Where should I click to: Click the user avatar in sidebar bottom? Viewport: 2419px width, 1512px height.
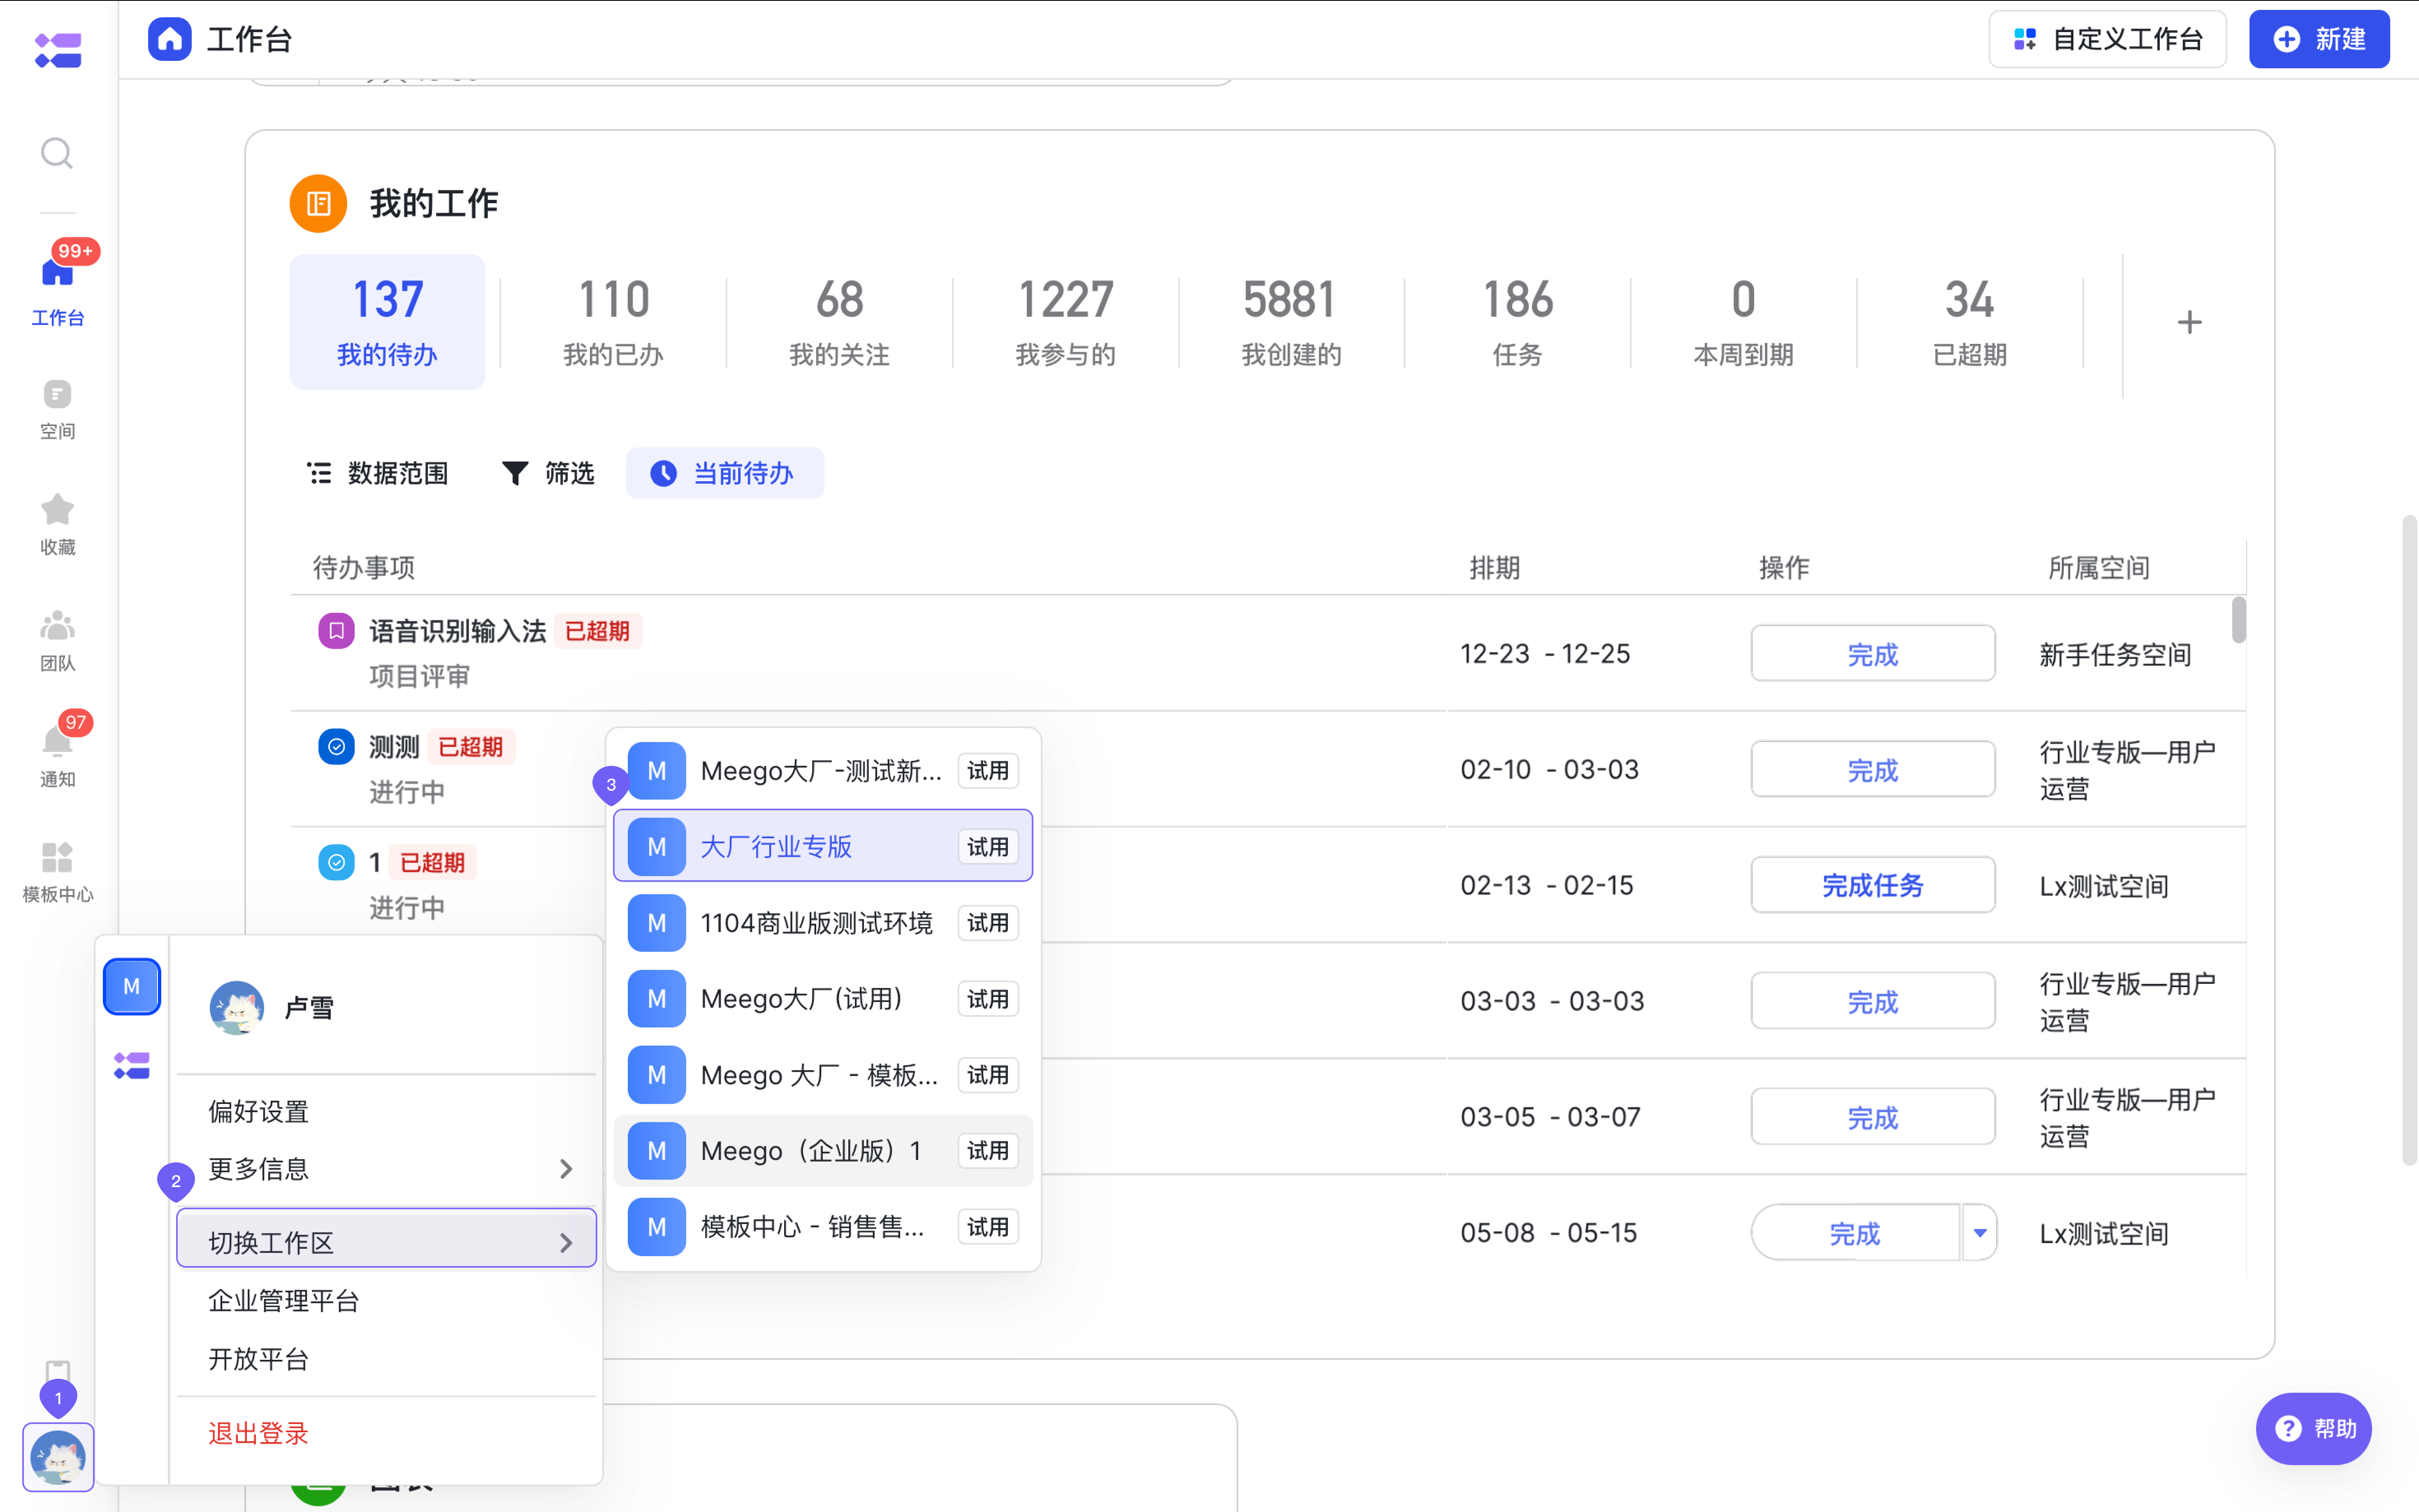point(58,1456)
